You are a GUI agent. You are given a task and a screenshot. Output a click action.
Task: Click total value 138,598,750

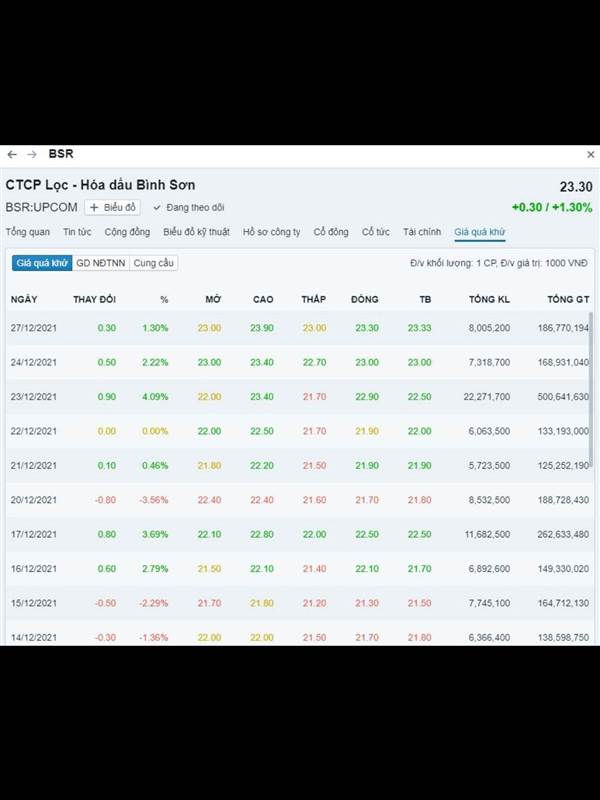coord(563,637)
